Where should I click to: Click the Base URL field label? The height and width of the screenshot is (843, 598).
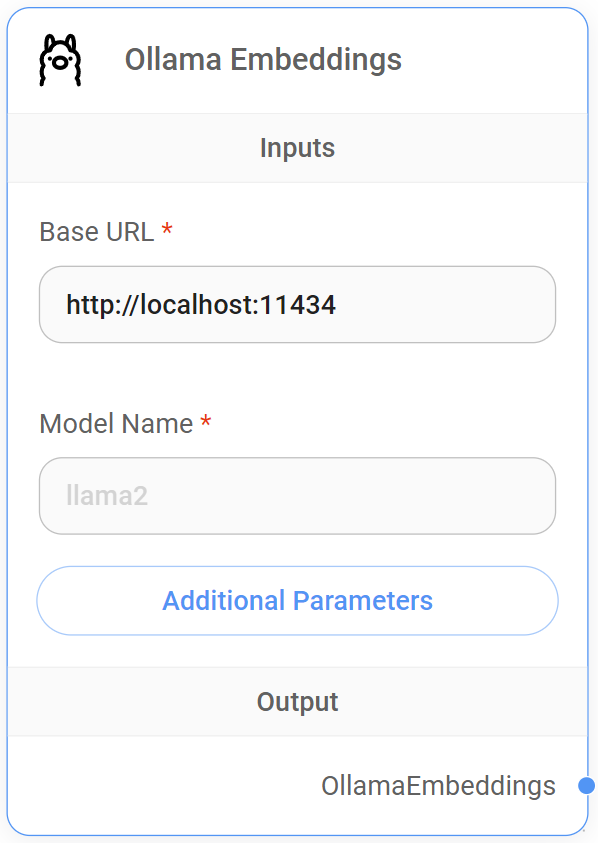pos(98,231)
